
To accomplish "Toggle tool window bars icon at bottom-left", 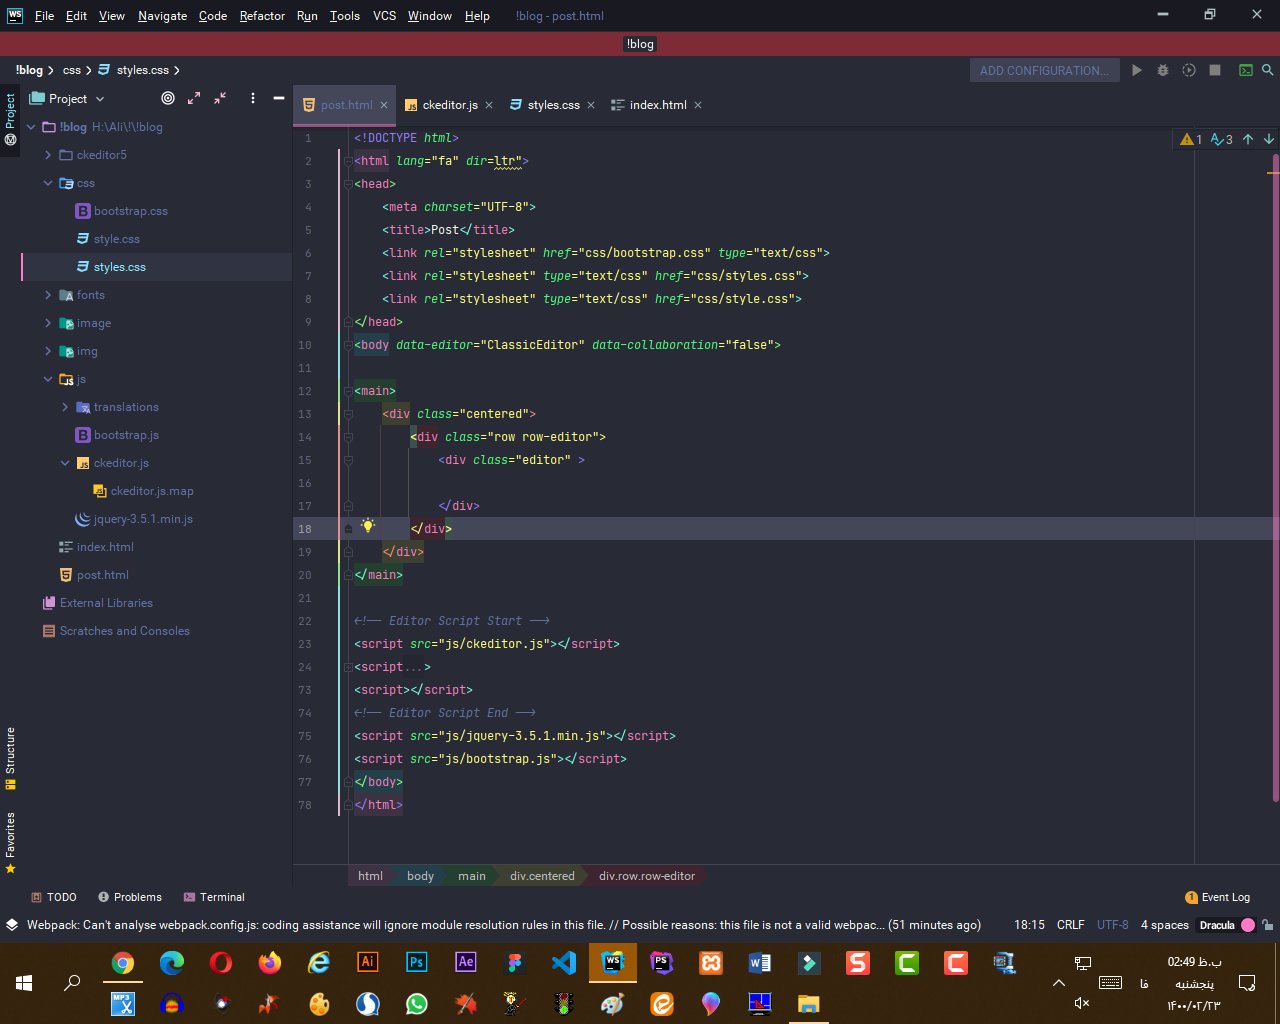I will pos(11,925).
